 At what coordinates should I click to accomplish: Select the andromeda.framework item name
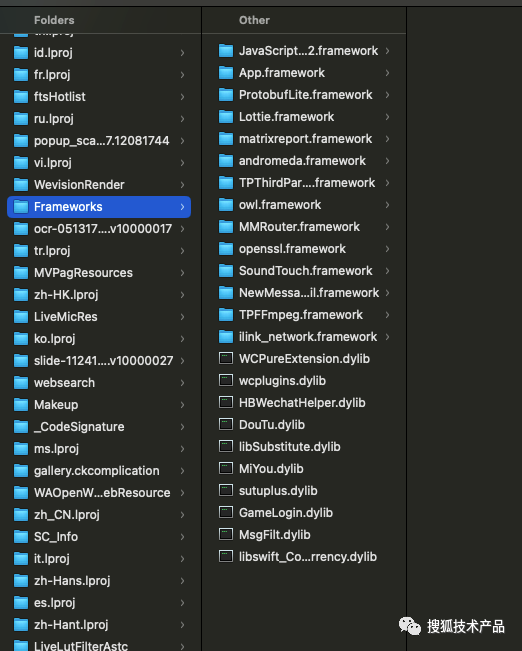302,161
